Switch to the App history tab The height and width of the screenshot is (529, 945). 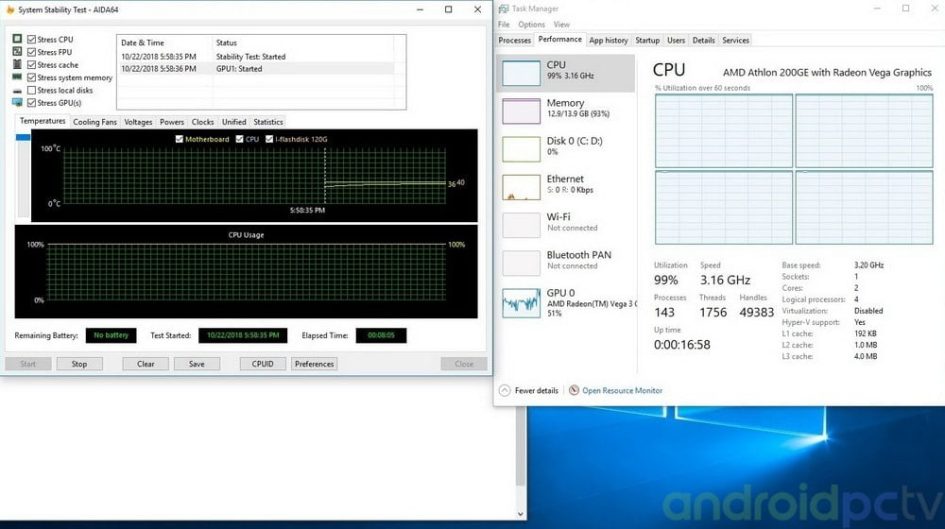tap(608, 40)
